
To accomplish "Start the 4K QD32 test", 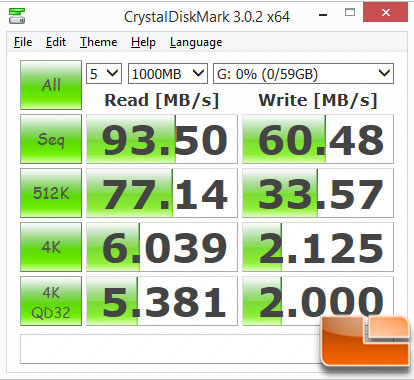I will point(51,301).
